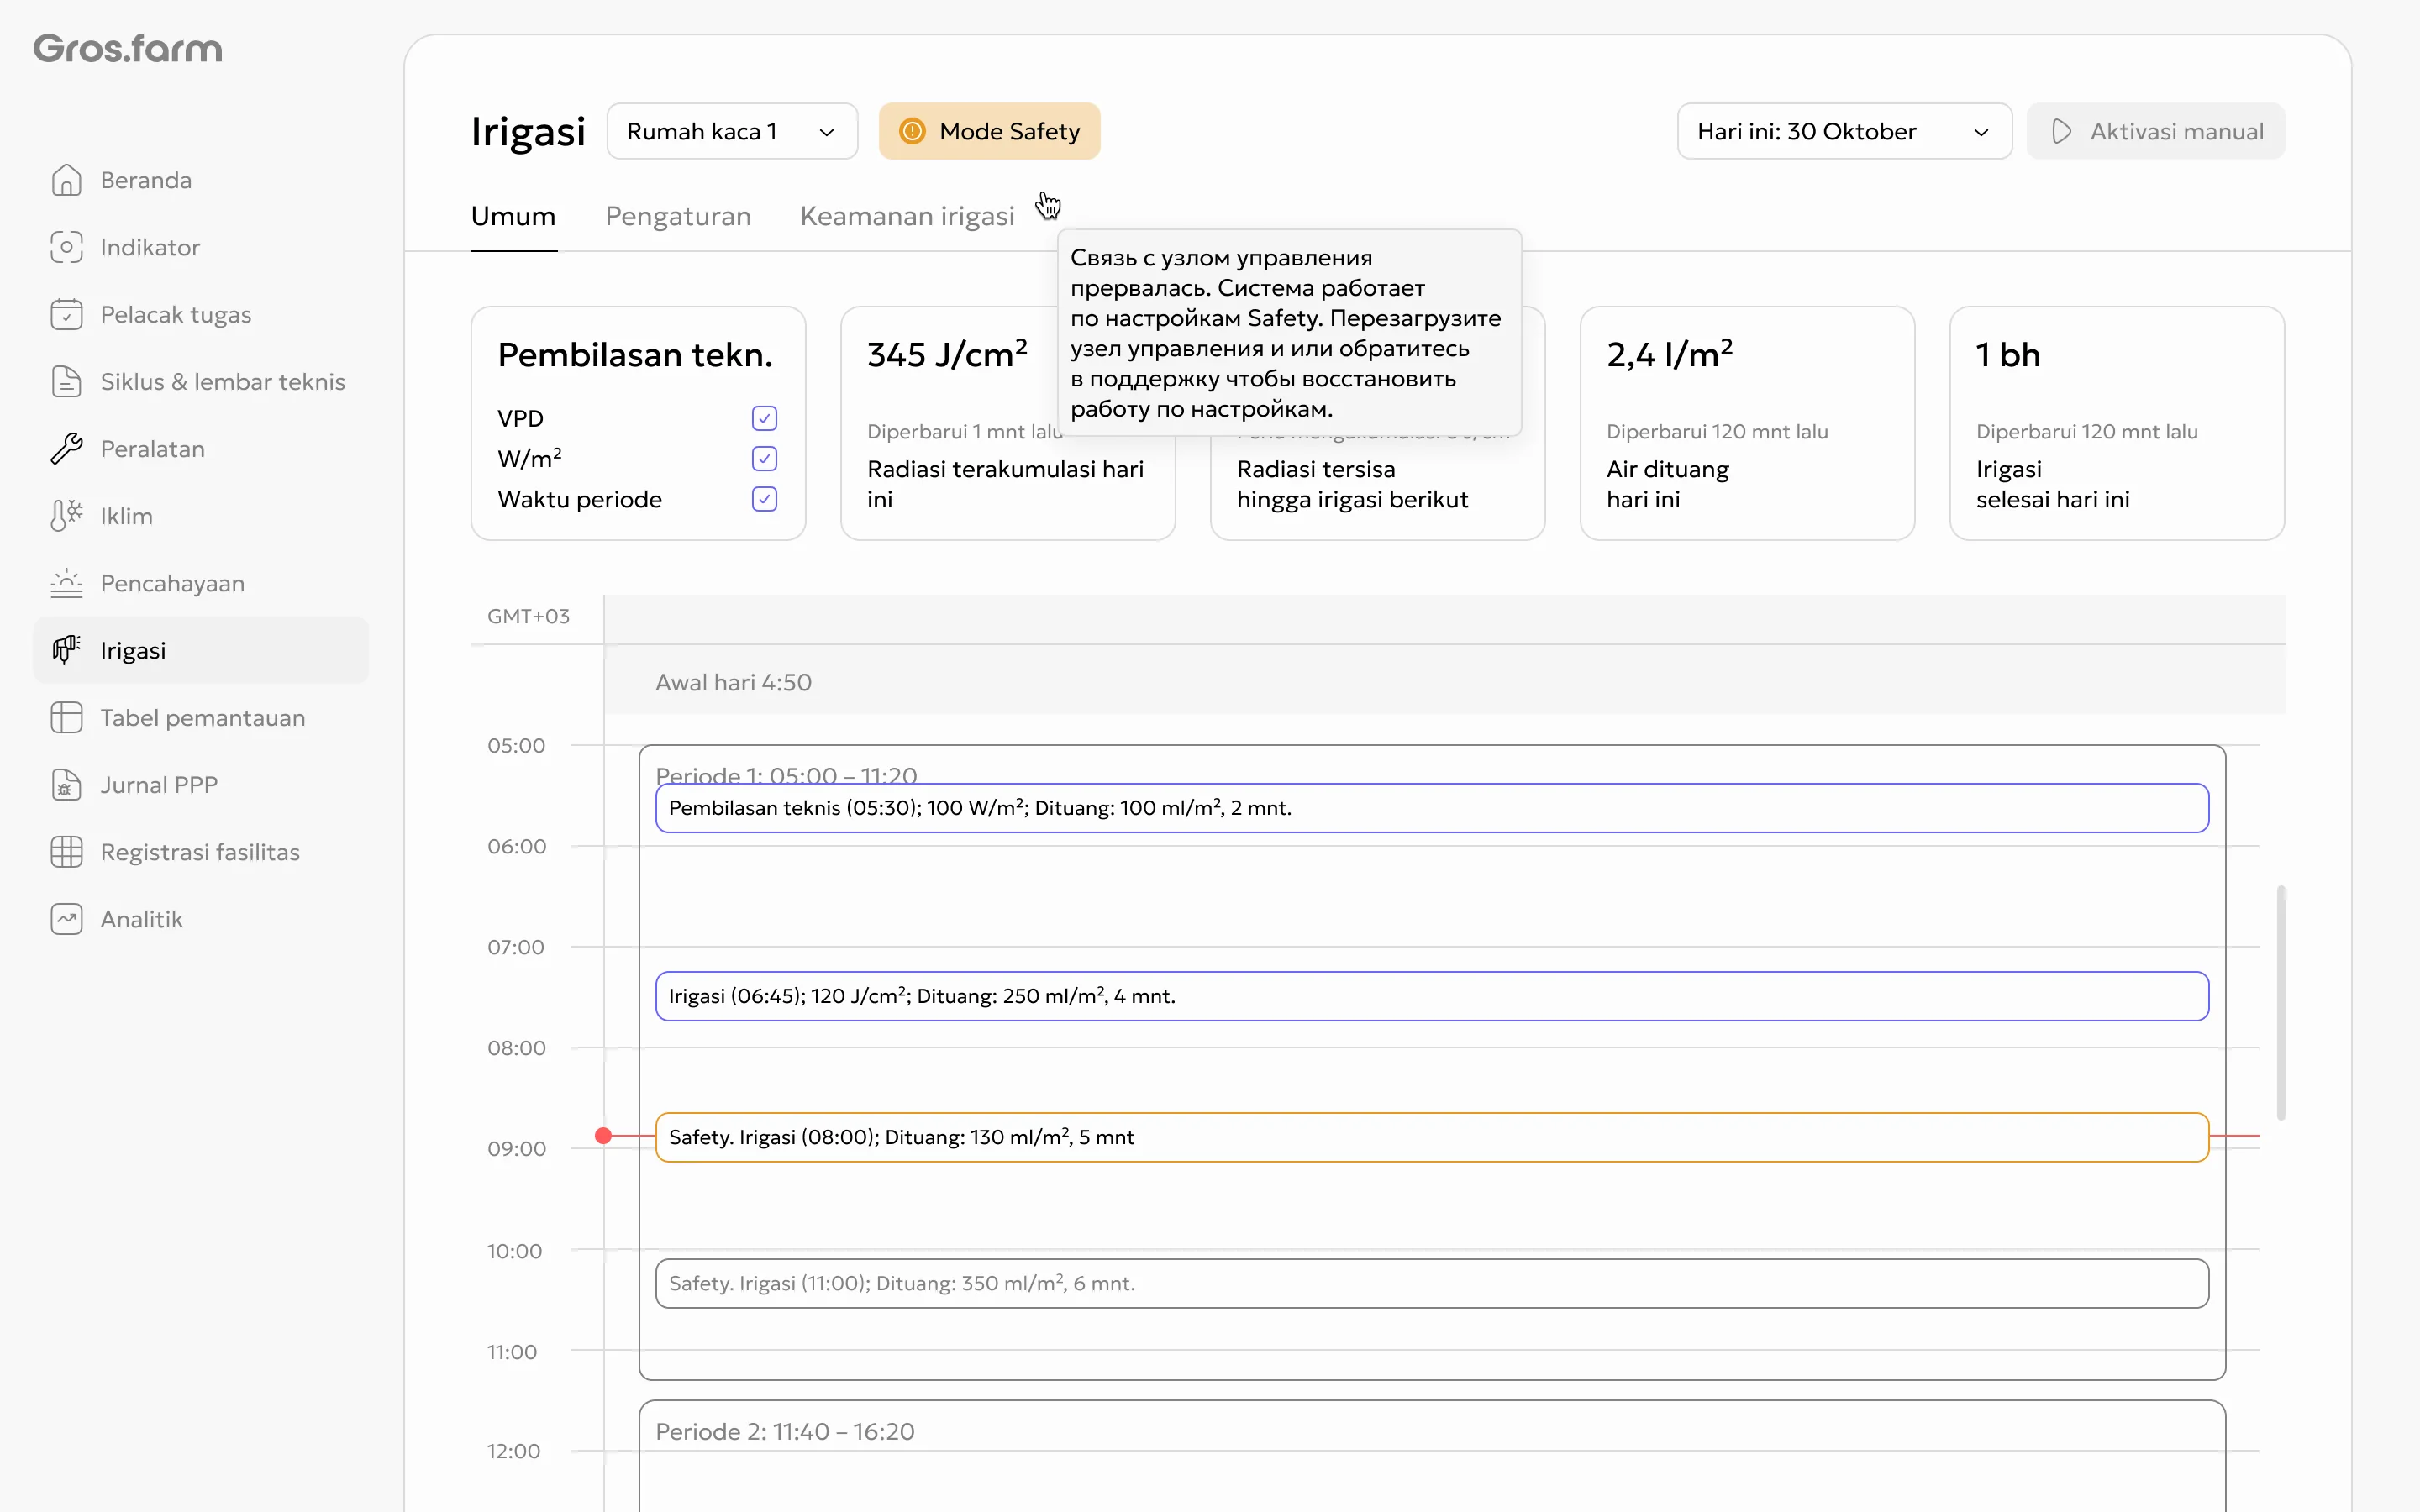Click the Analitik chart icon

pos(66,919)
